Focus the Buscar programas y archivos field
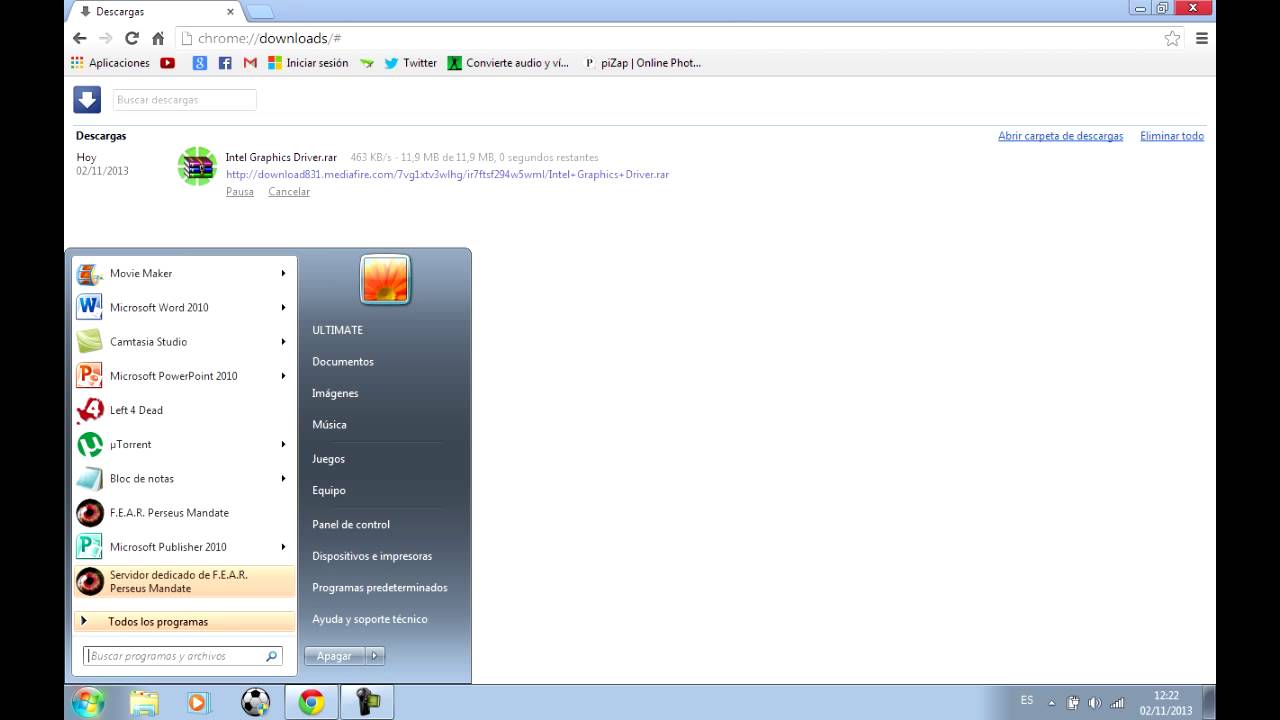 click(183, 656)
